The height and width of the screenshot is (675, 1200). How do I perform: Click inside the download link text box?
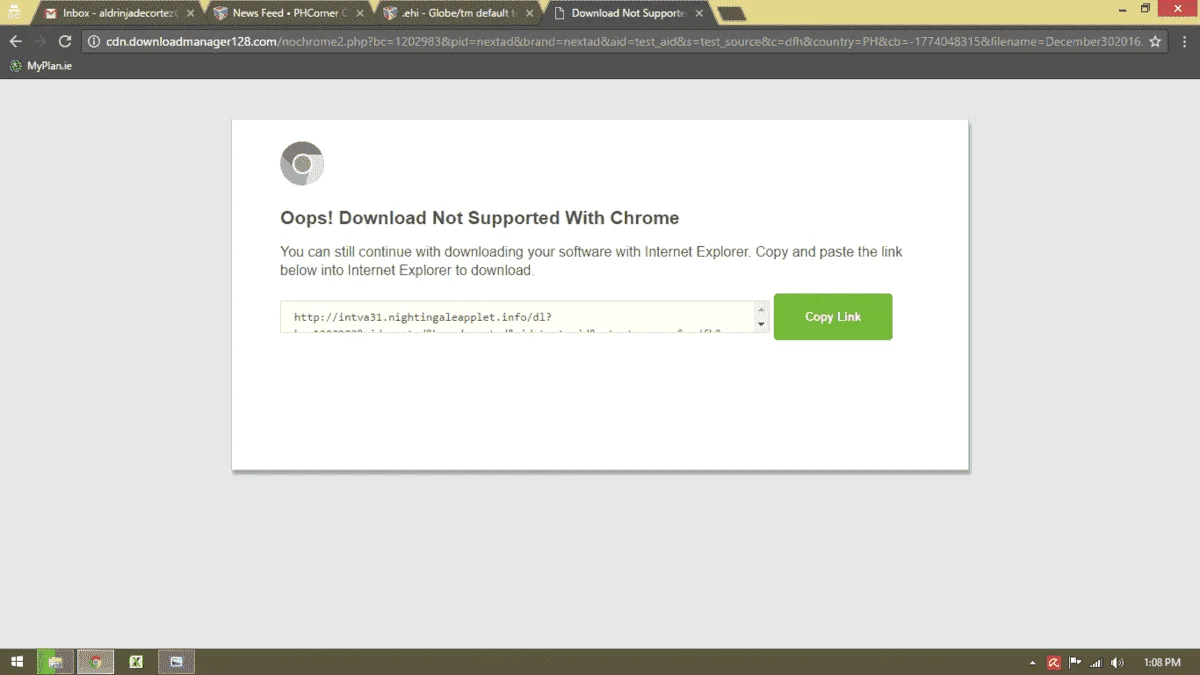[x=517, y=317]
